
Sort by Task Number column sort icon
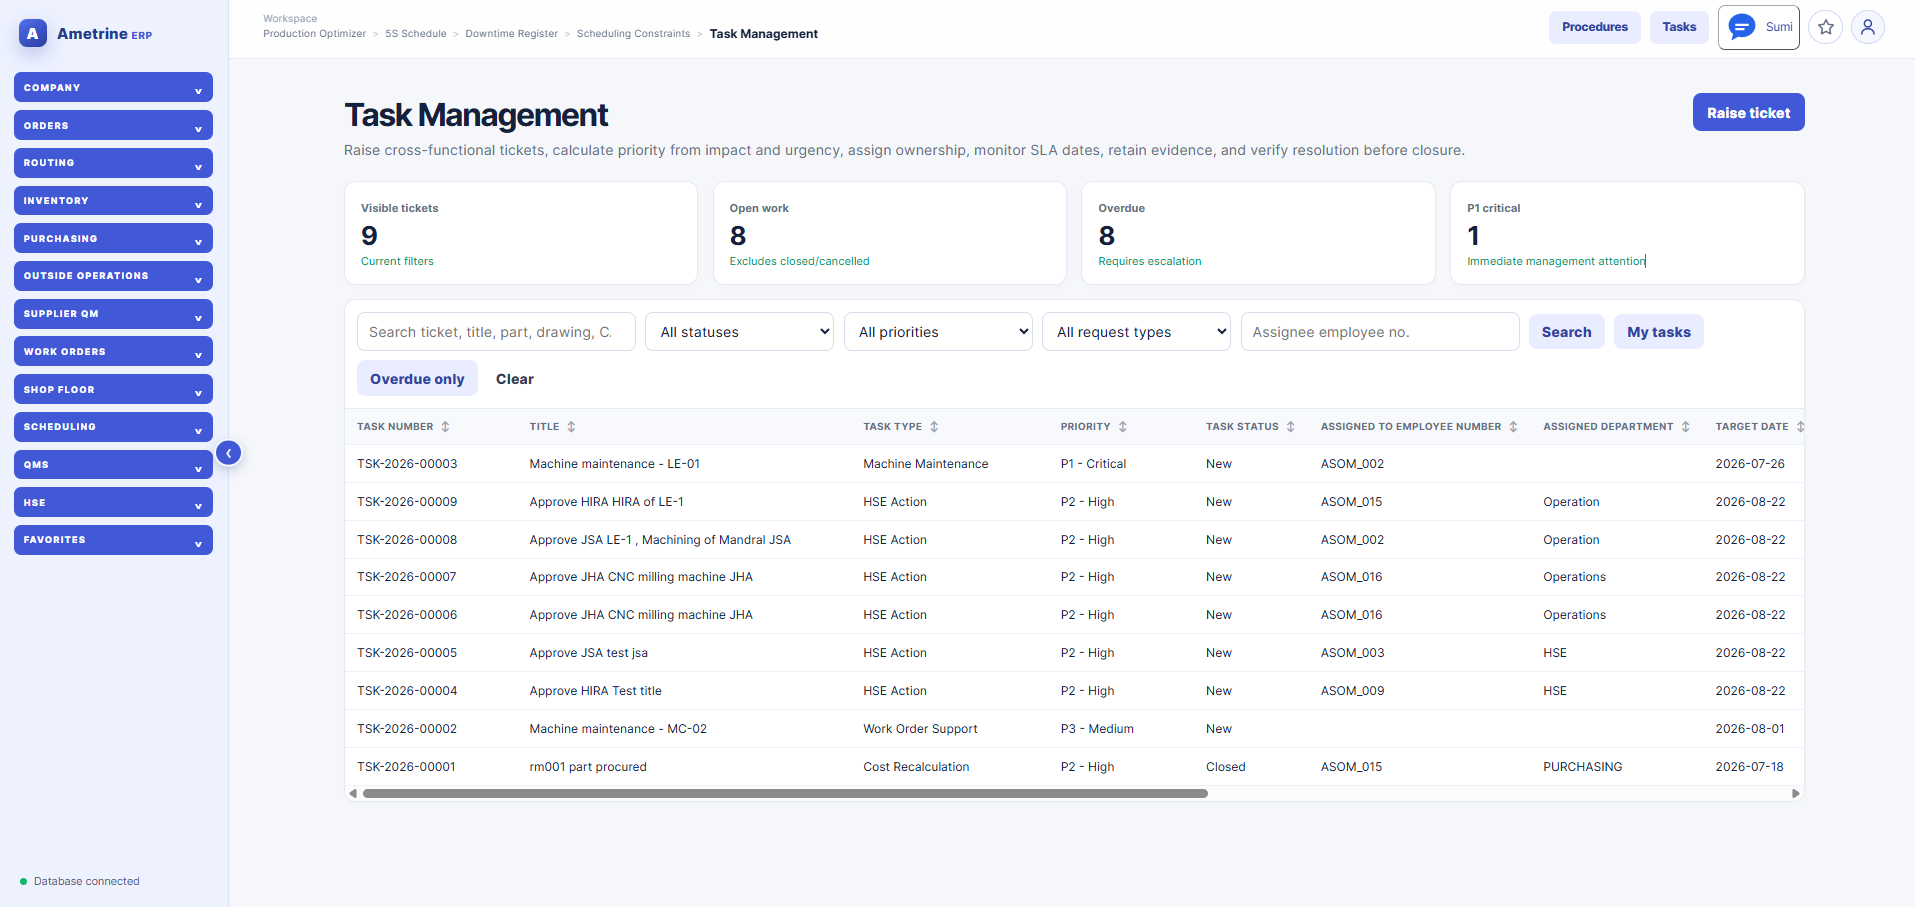[x=445, y=427]
